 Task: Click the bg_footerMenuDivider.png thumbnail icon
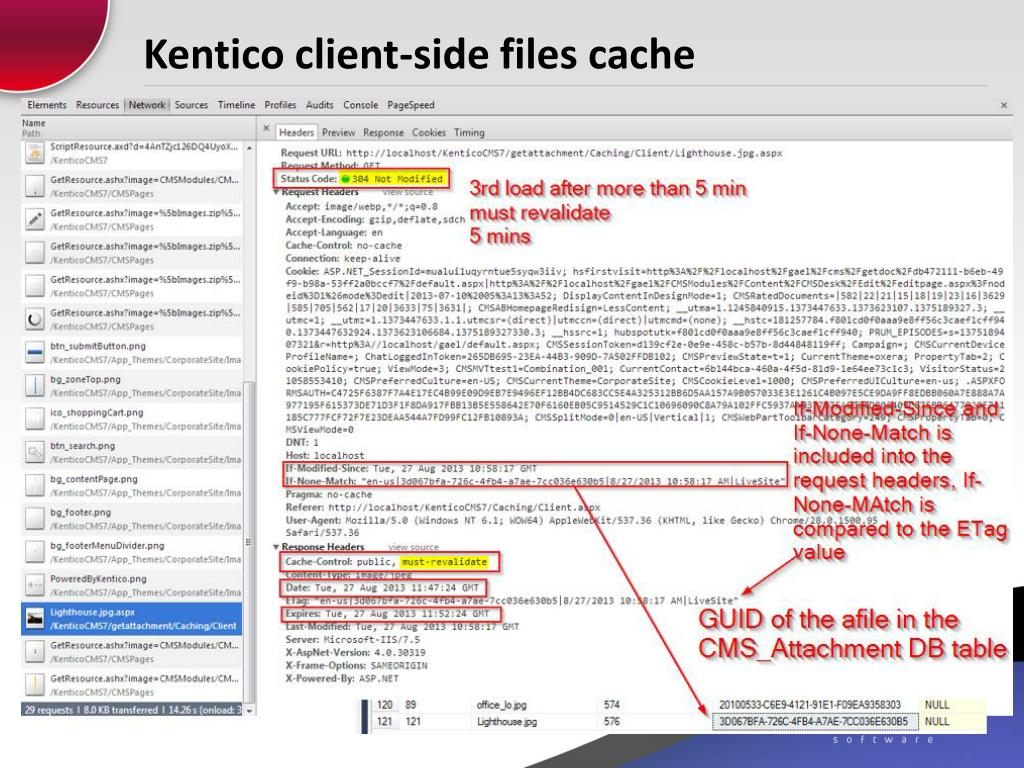[x=35, y=552]
